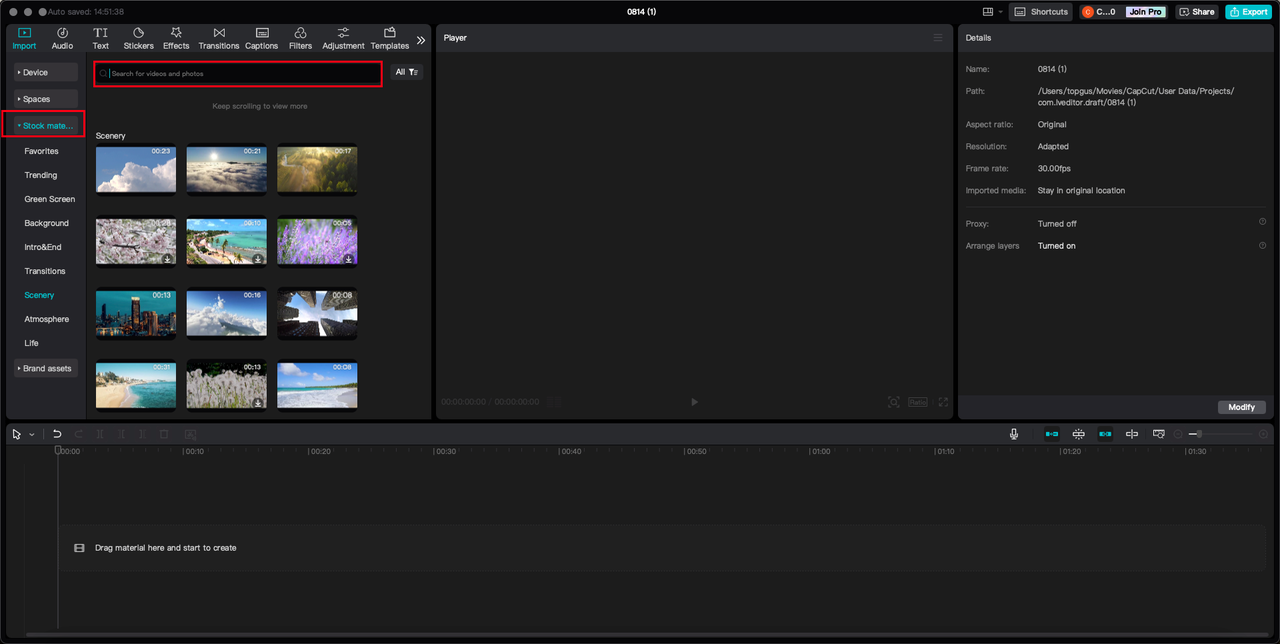Select the Background category
The image size is (1280, 644).
47,223
